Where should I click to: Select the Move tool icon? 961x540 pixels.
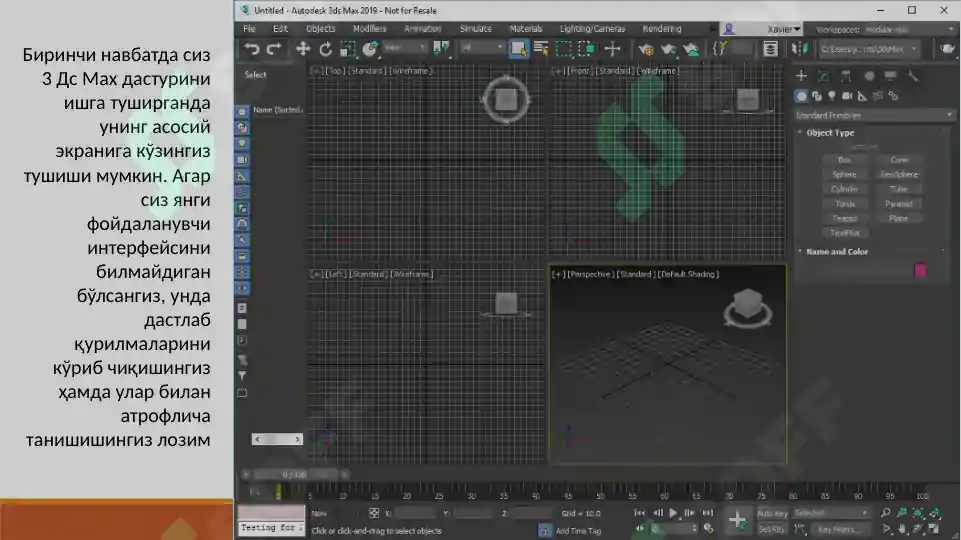tap(303, 49)
